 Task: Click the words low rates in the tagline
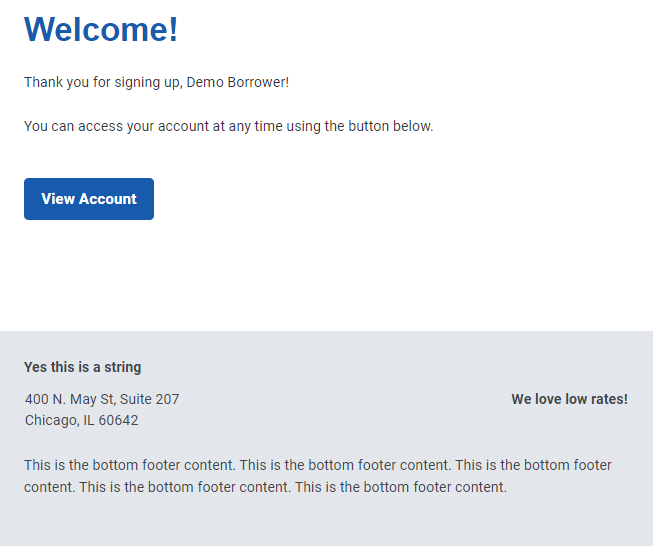coord(594,399)
